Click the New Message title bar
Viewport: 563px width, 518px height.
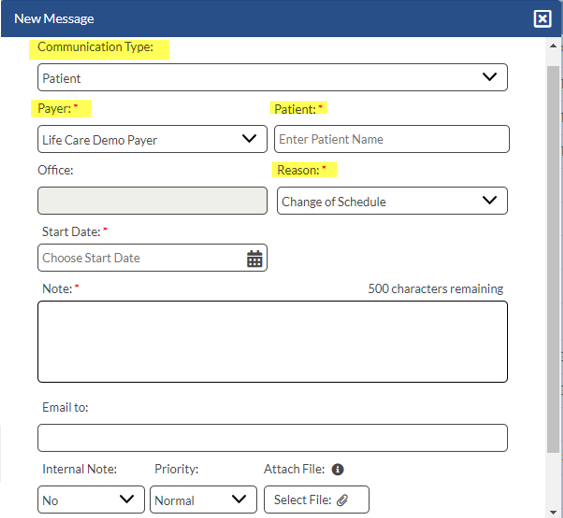coord(281,19)
